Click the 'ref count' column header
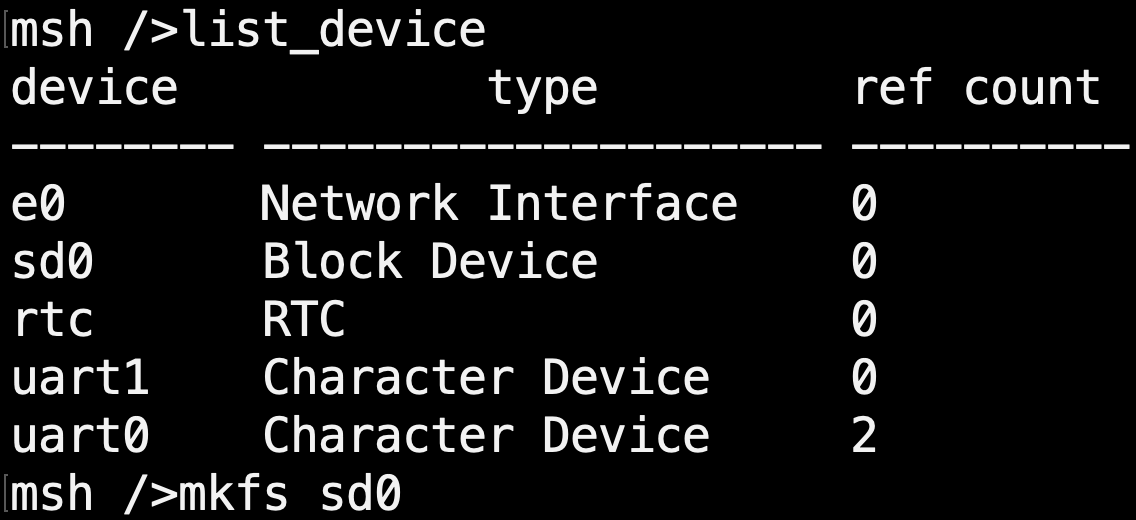 976,88
